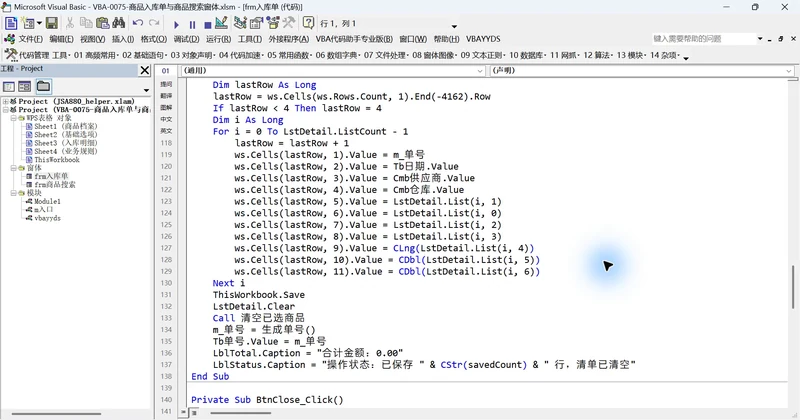The image size is (800, 420).
Task: Click the 中文 button in code gutter
Action: 166,119
